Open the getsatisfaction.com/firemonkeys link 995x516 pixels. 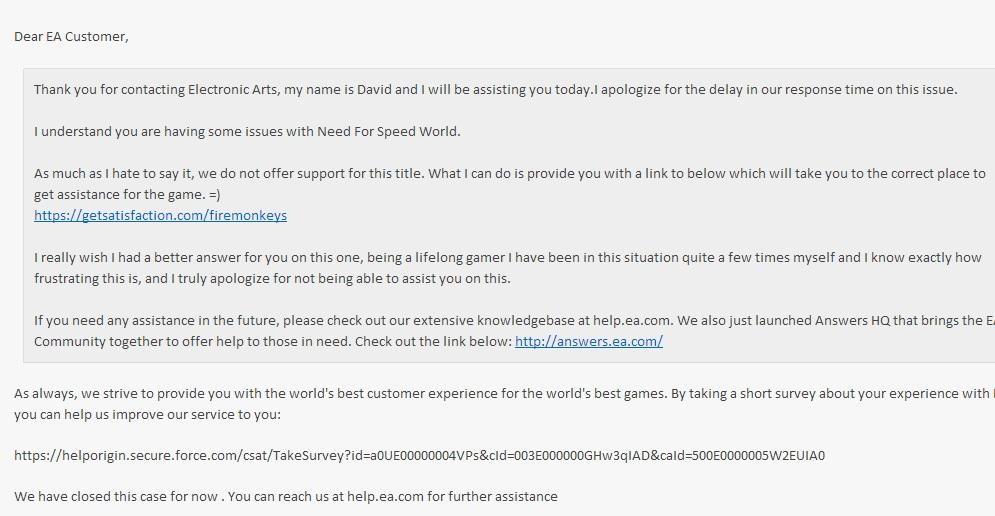coord(161,216)
